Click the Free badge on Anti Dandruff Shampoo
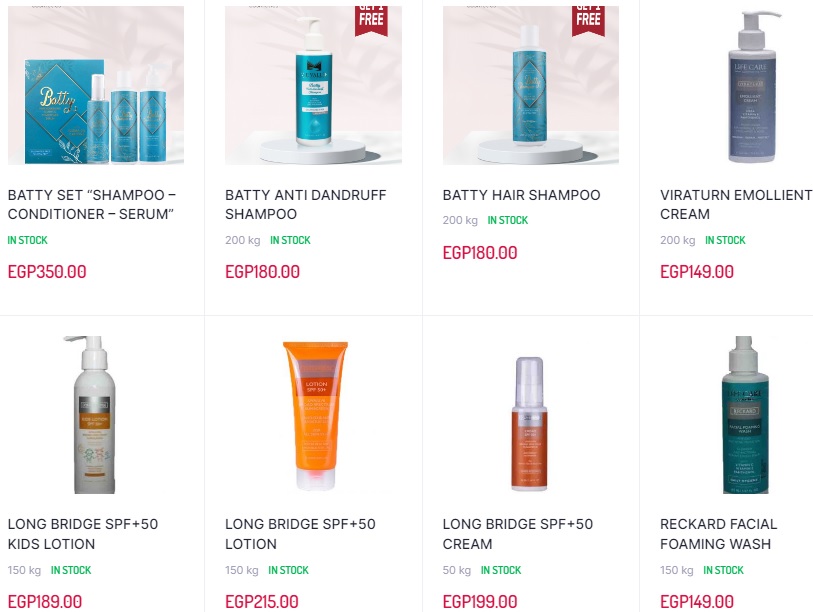Viewport: 813px width, 612px height. [371, 21]
